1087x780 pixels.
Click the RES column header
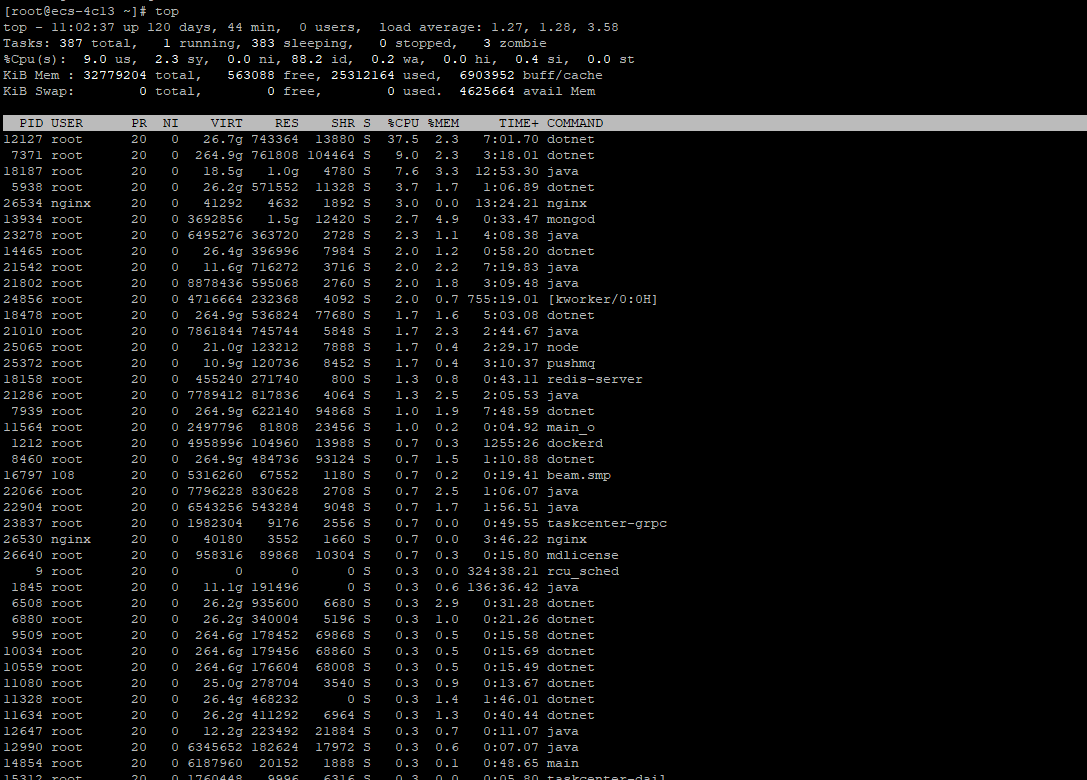point(287,123)
